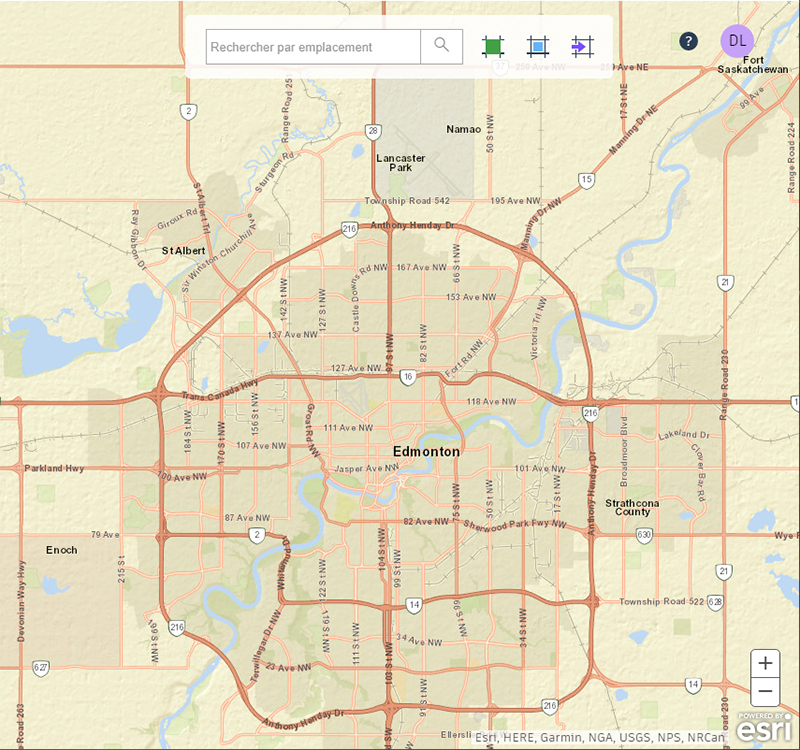Click the highway 628 shield
This screenshot has height=750, width=800.
click(x=715, y=602)
